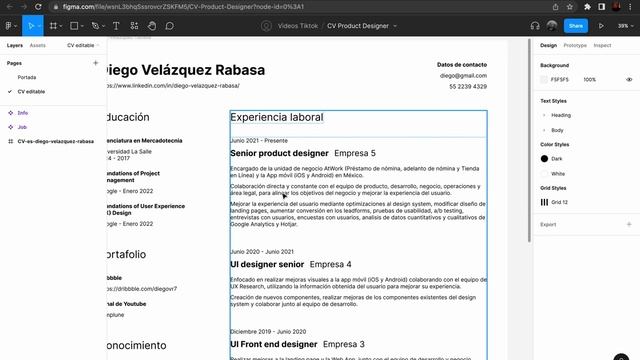Viewport: 640px width, 360px height.
Task: Select the Comment tool
Action: [169, 26]
